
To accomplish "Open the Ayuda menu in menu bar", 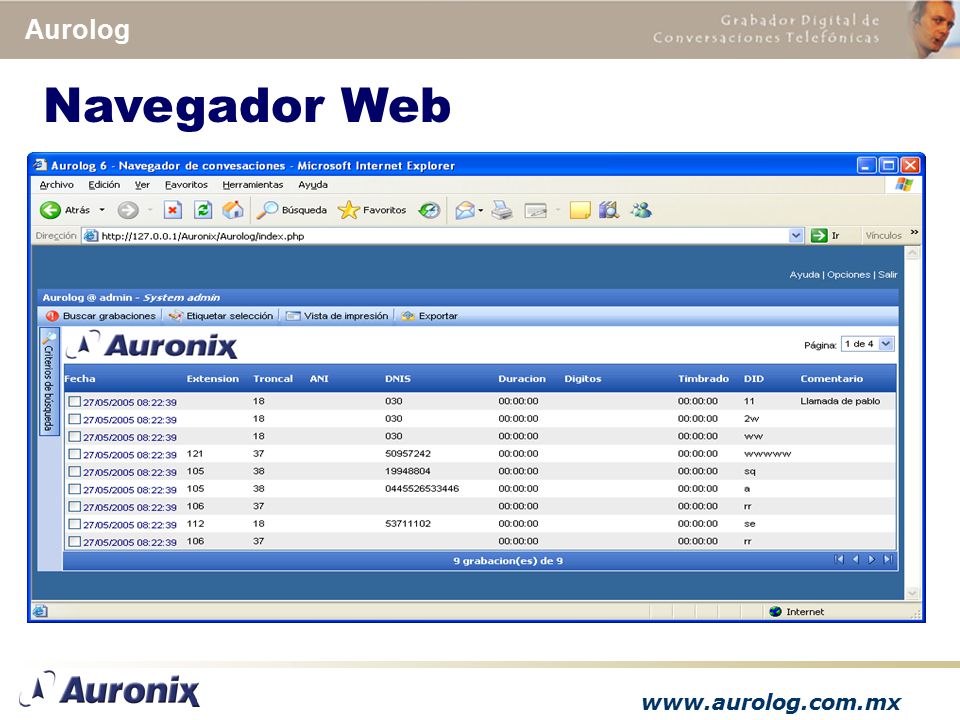I will pos(313,185).
